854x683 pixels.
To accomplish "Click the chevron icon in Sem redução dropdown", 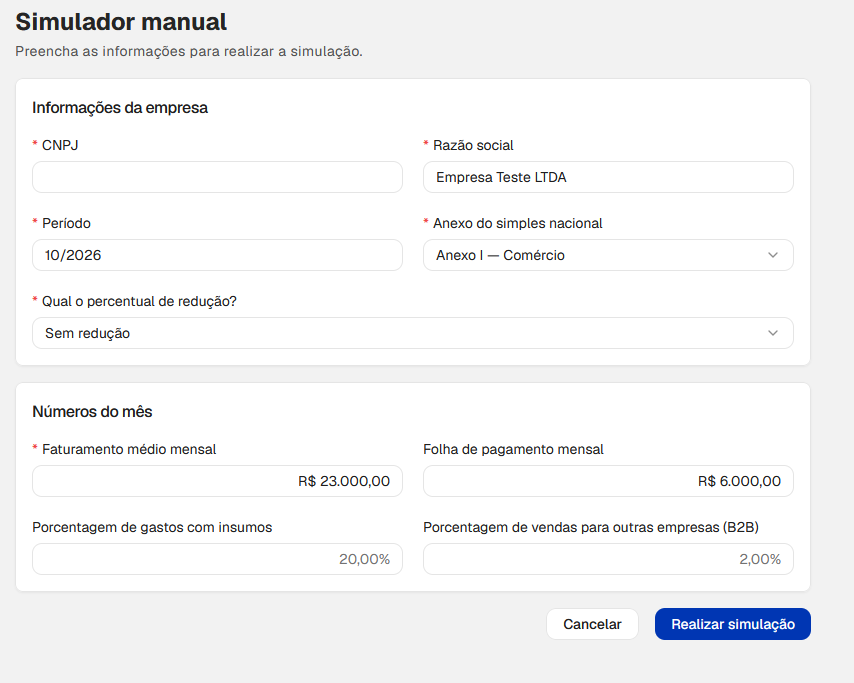I will tap(773, 333).
